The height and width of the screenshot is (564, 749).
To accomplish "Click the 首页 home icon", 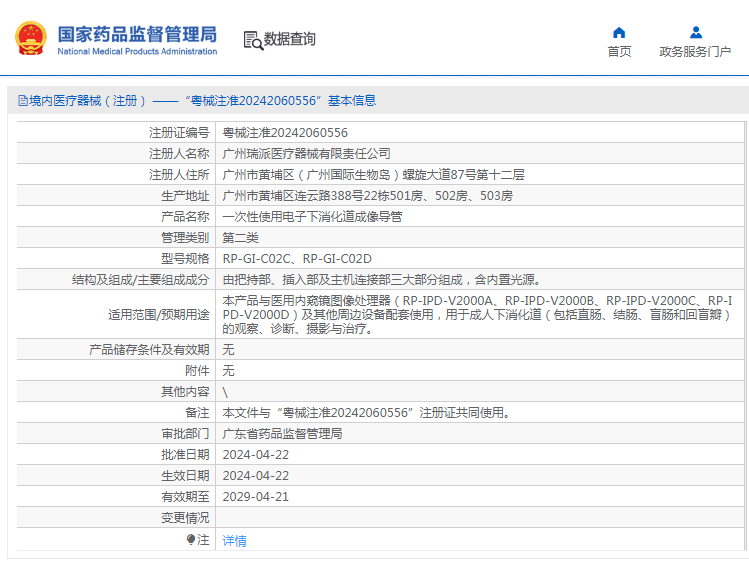I will click(x=619, y=32).
